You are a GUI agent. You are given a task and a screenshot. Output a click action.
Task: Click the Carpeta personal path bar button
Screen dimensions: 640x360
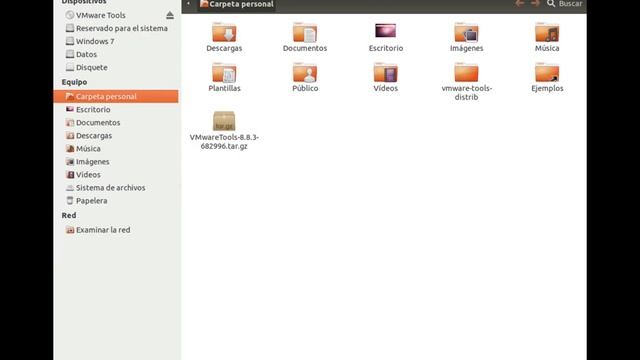[x=236, y=4]
